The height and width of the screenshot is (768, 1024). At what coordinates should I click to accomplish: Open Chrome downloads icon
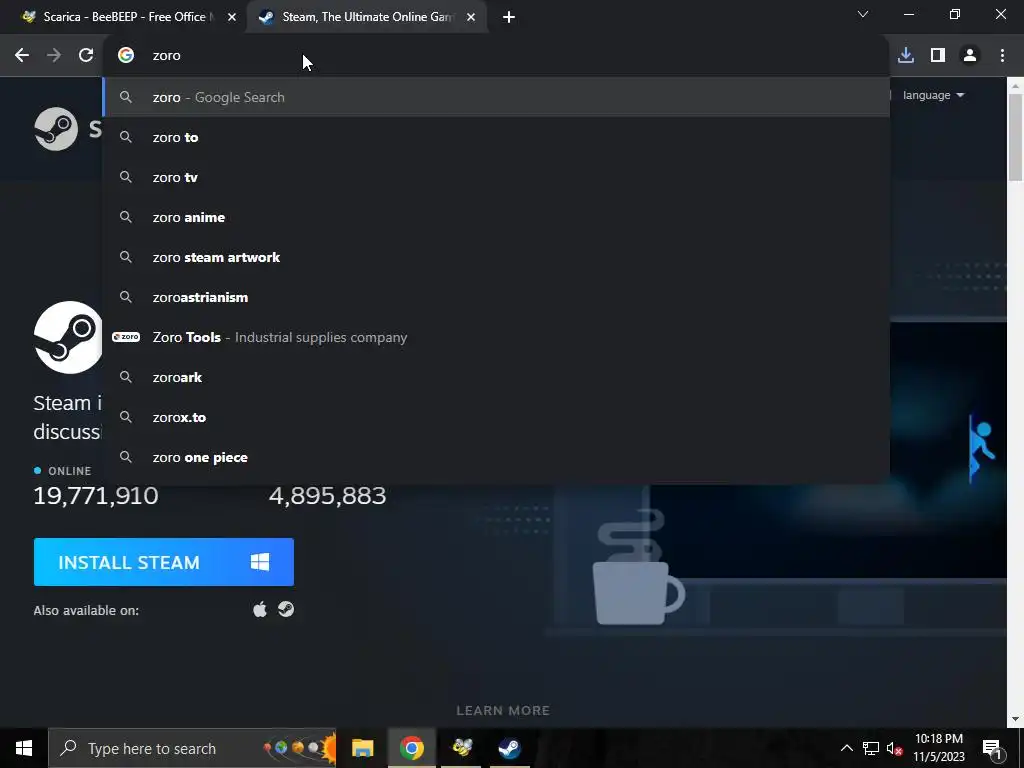click(x=906, y=56)
